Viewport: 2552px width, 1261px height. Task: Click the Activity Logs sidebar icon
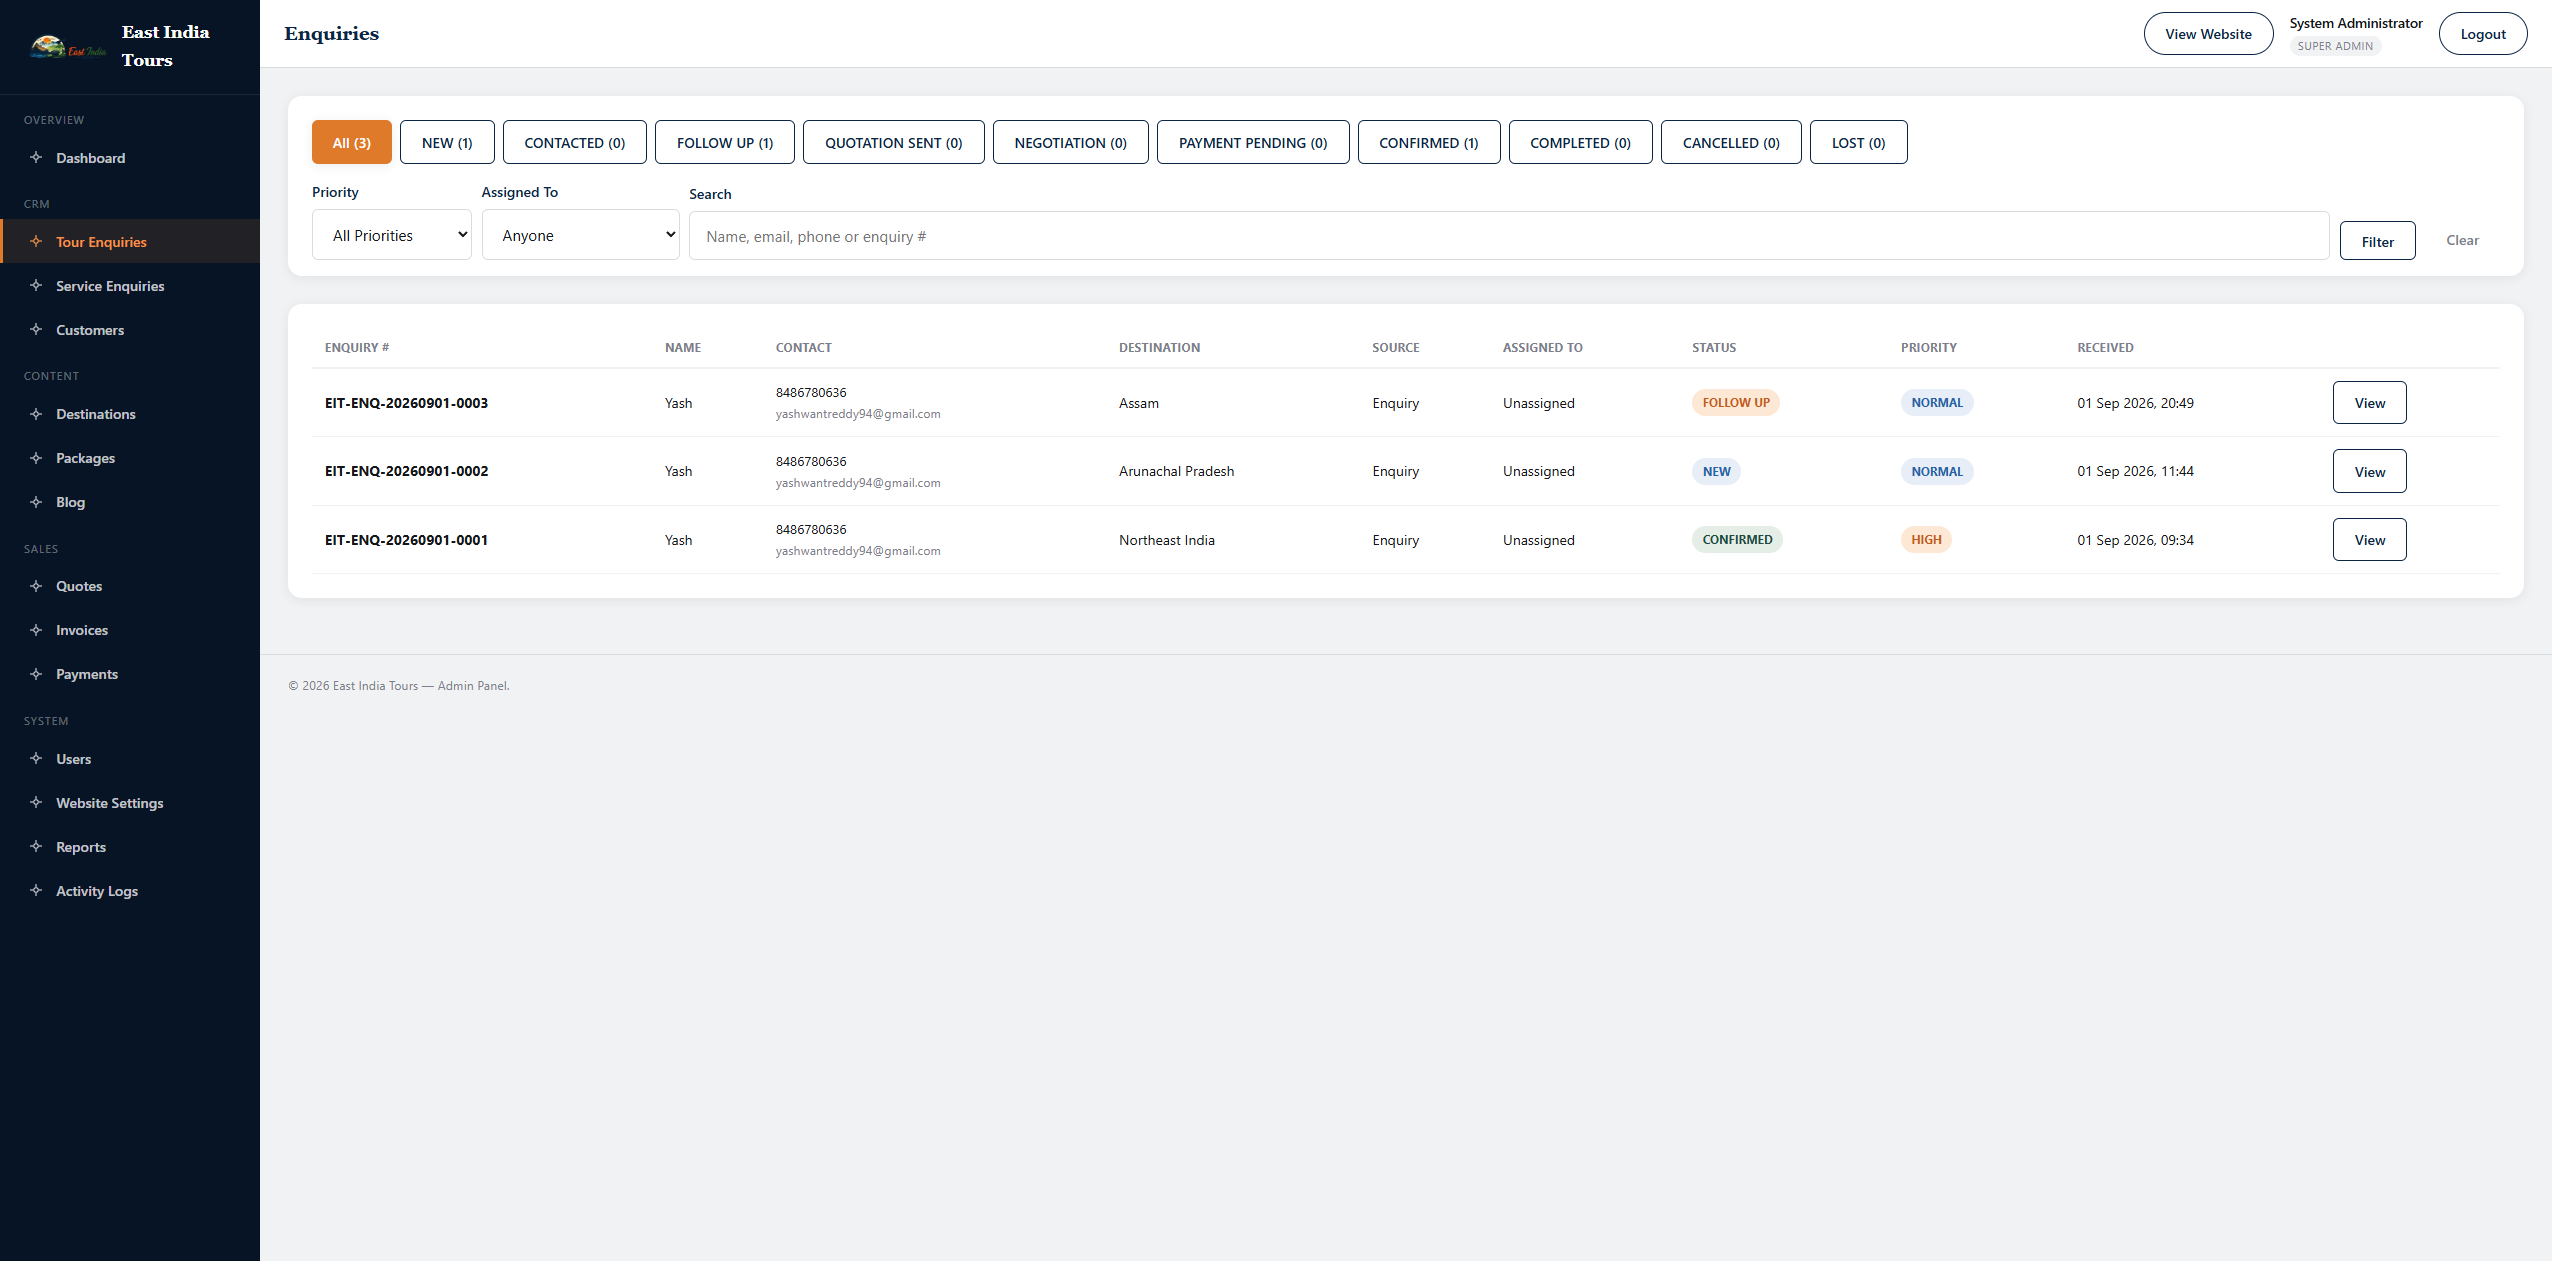36,890
